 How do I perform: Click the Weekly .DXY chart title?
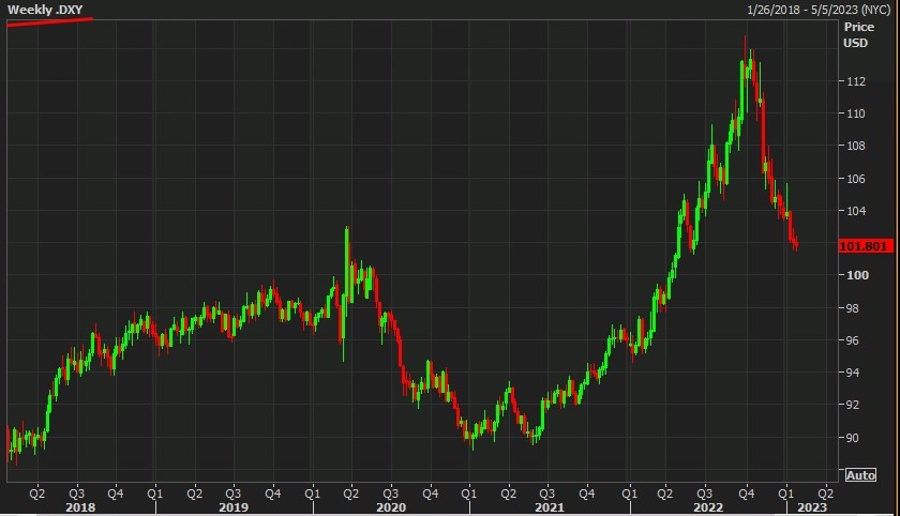(x=45, y=10)
